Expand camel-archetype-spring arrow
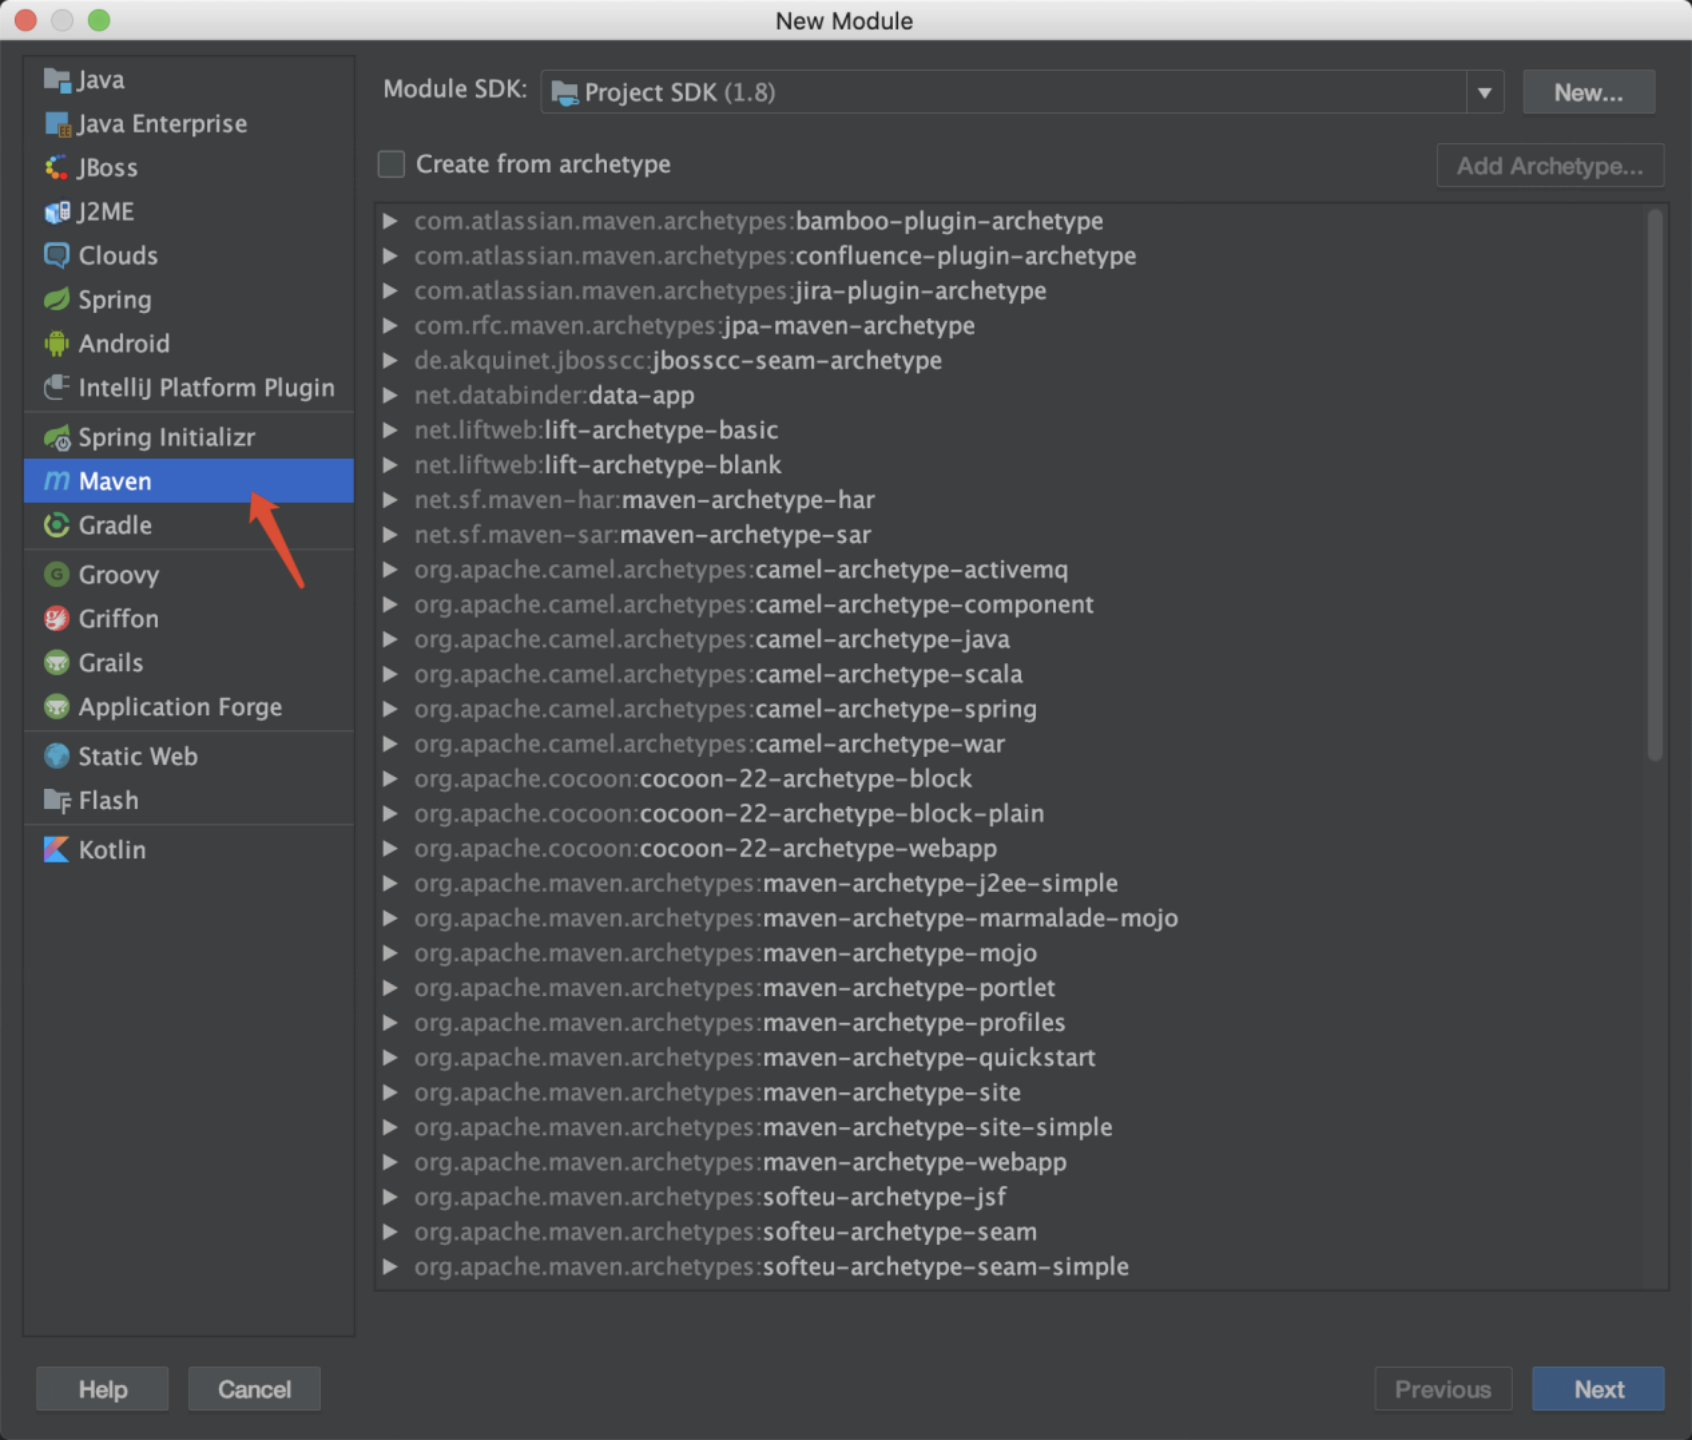The image size is (1692, 1440). coord(390,709)
